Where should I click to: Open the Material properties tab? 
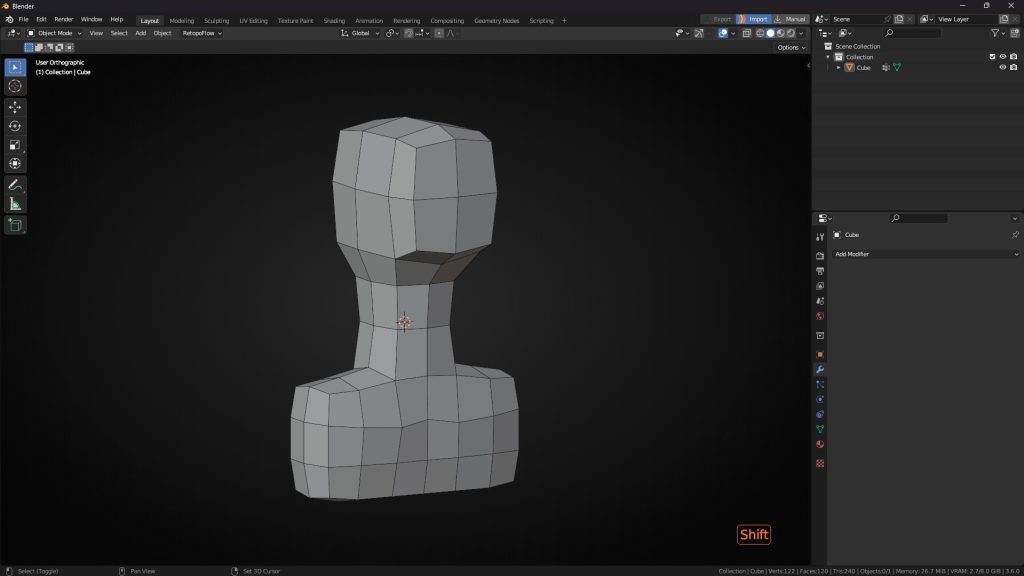point(820,445)
